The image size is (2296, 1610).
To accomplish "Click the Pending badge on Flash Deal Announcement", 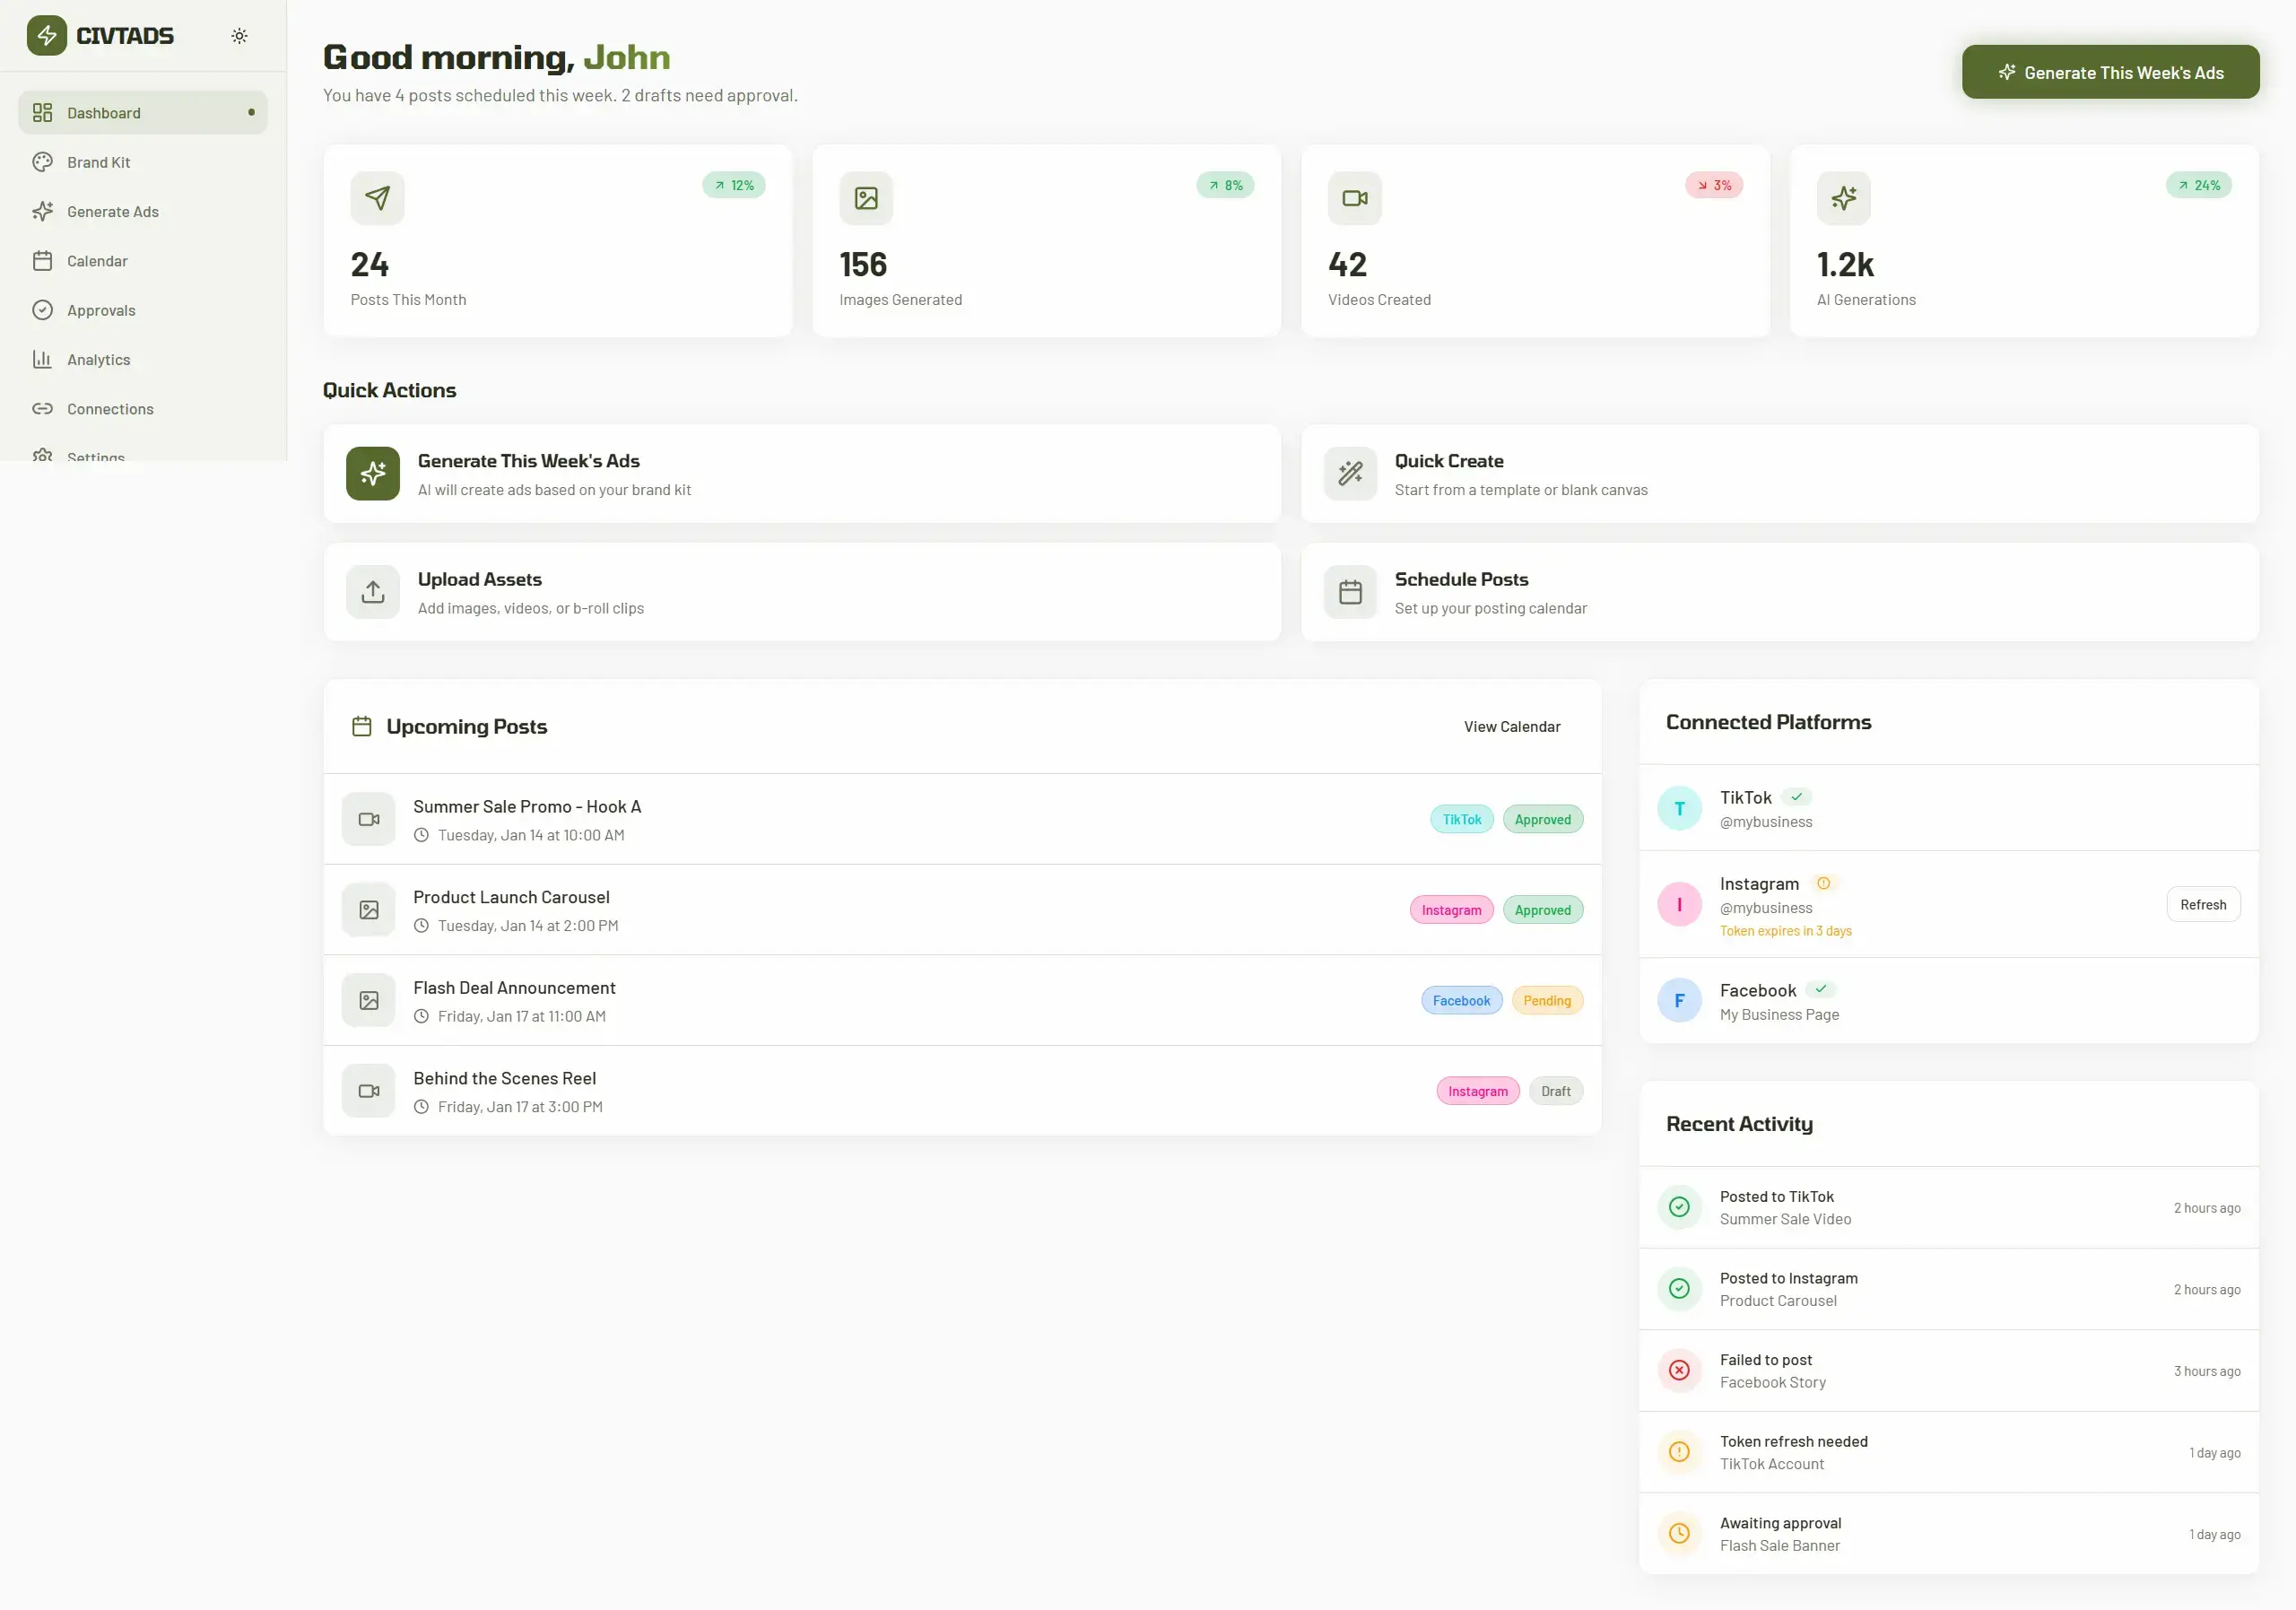I will [x=1547, y=1000].
